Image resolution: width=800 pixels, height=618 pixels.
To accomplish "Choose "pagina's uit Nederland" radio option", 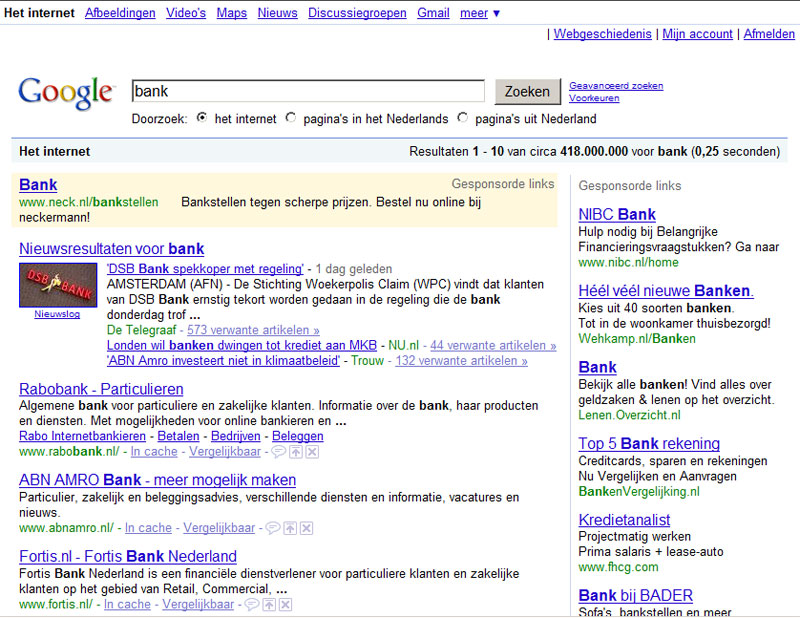I will click(462, 118).
